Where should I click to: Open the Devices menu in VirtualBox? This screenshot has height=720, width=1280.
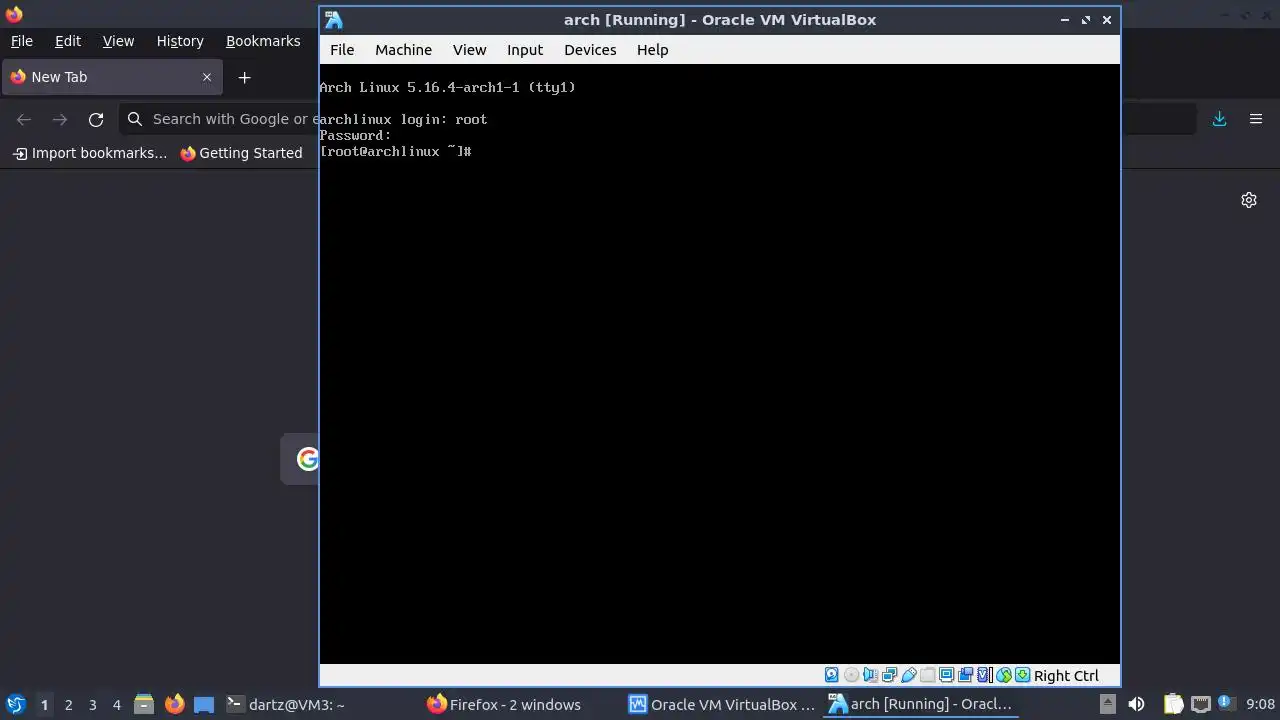590,50
